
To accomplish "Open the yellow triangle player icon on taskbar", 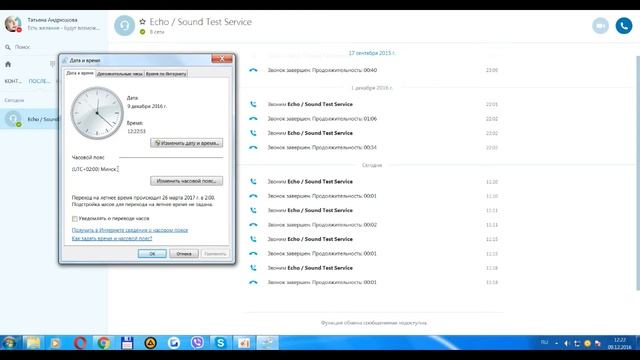I will (151, 343).
